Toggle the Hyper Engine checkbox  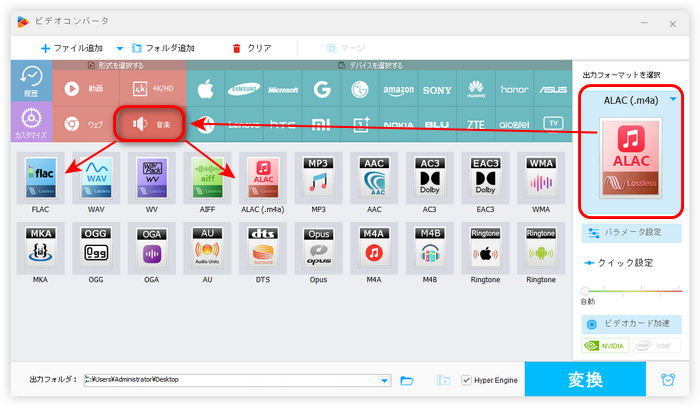[466, 380]
